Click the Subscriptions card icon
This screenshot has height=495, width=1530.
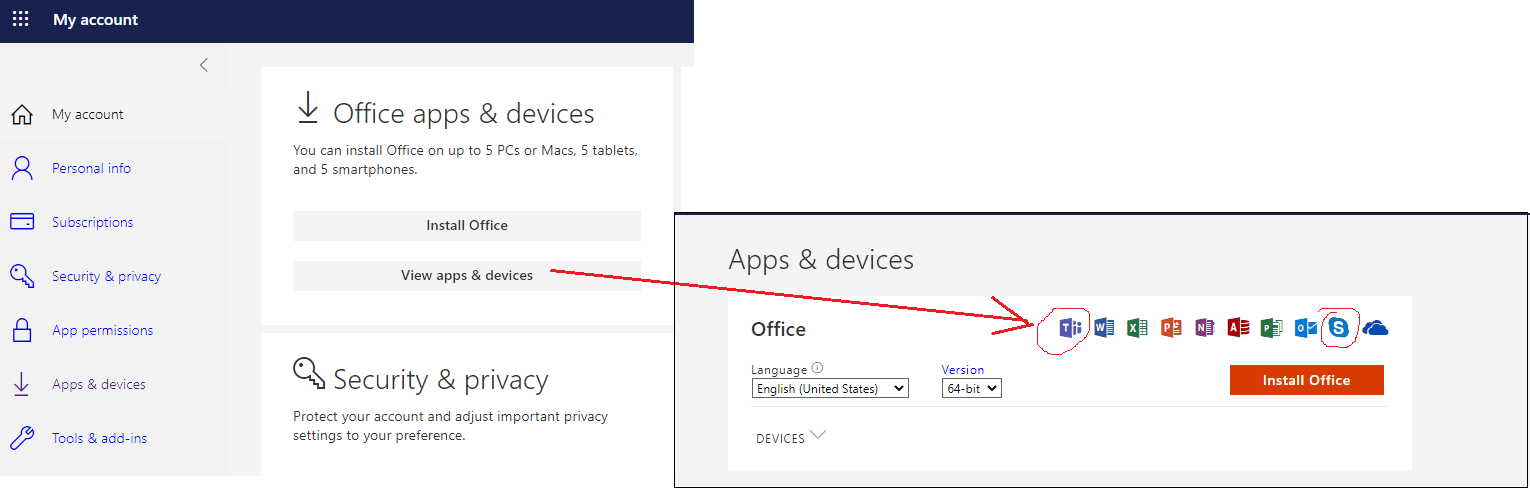coord(22,222)
